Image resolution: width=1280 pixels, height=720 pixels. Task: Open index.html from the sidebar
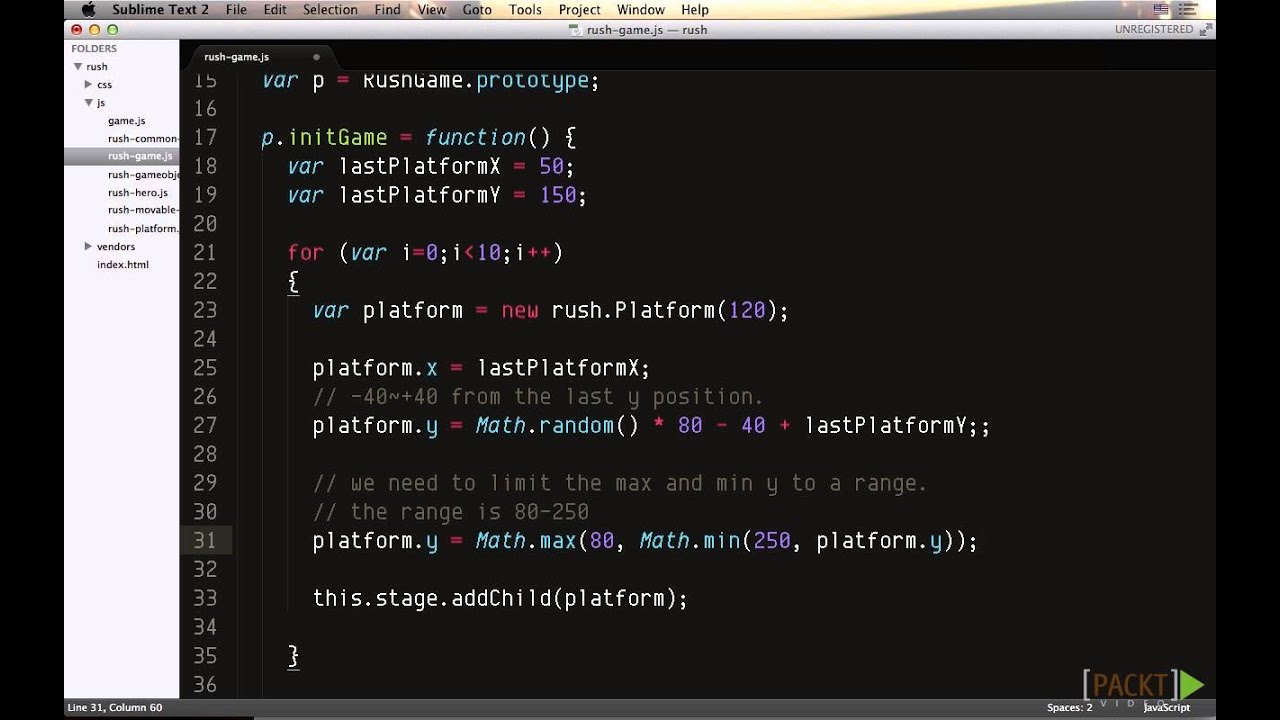(x=123, y=264)
